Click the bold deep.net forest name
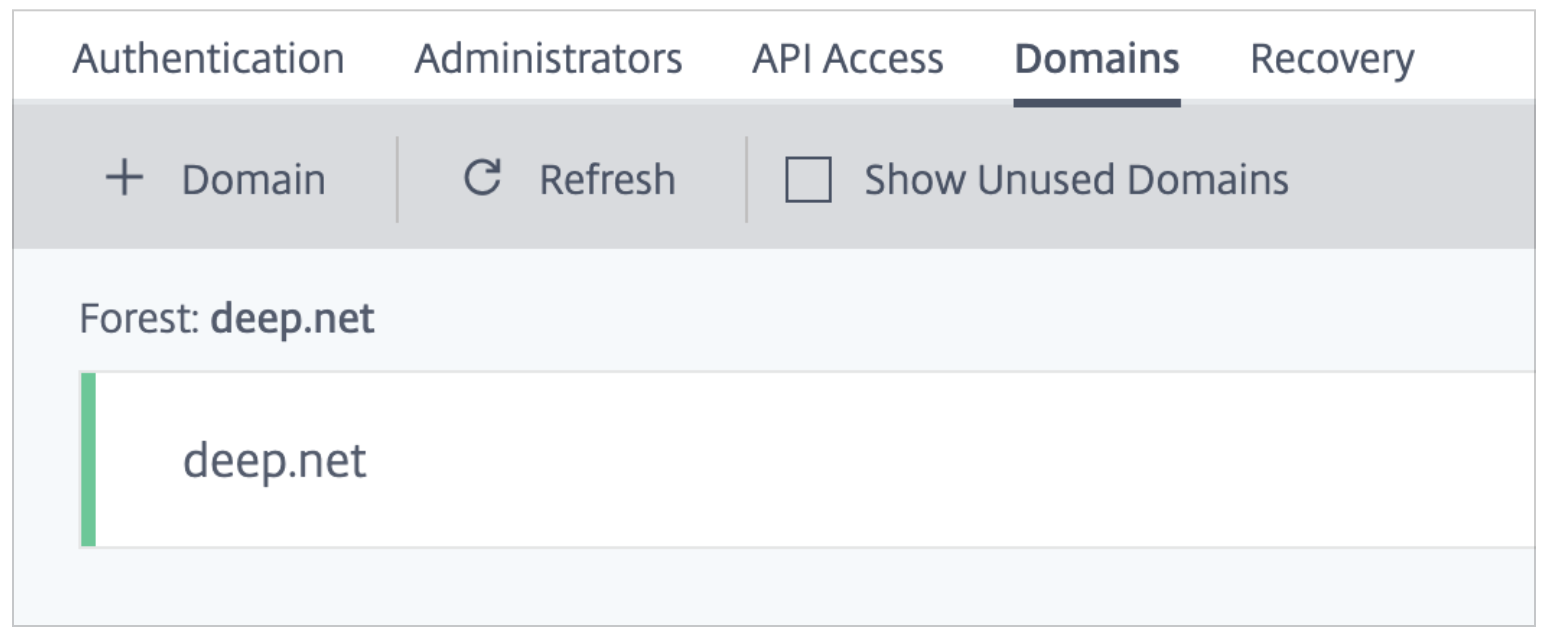Viewport: 1548px width, 638px height. (x=292, y=319)
